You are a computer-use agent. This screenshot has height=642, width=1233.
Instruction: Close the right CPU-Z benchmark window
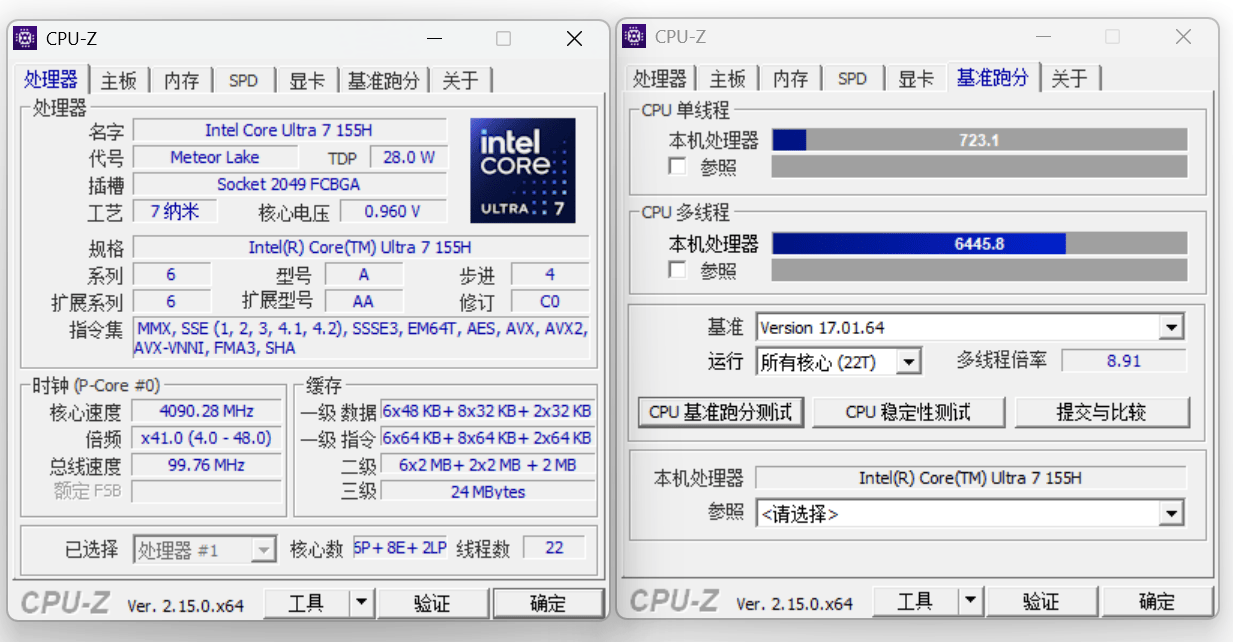coord(1183,37)
